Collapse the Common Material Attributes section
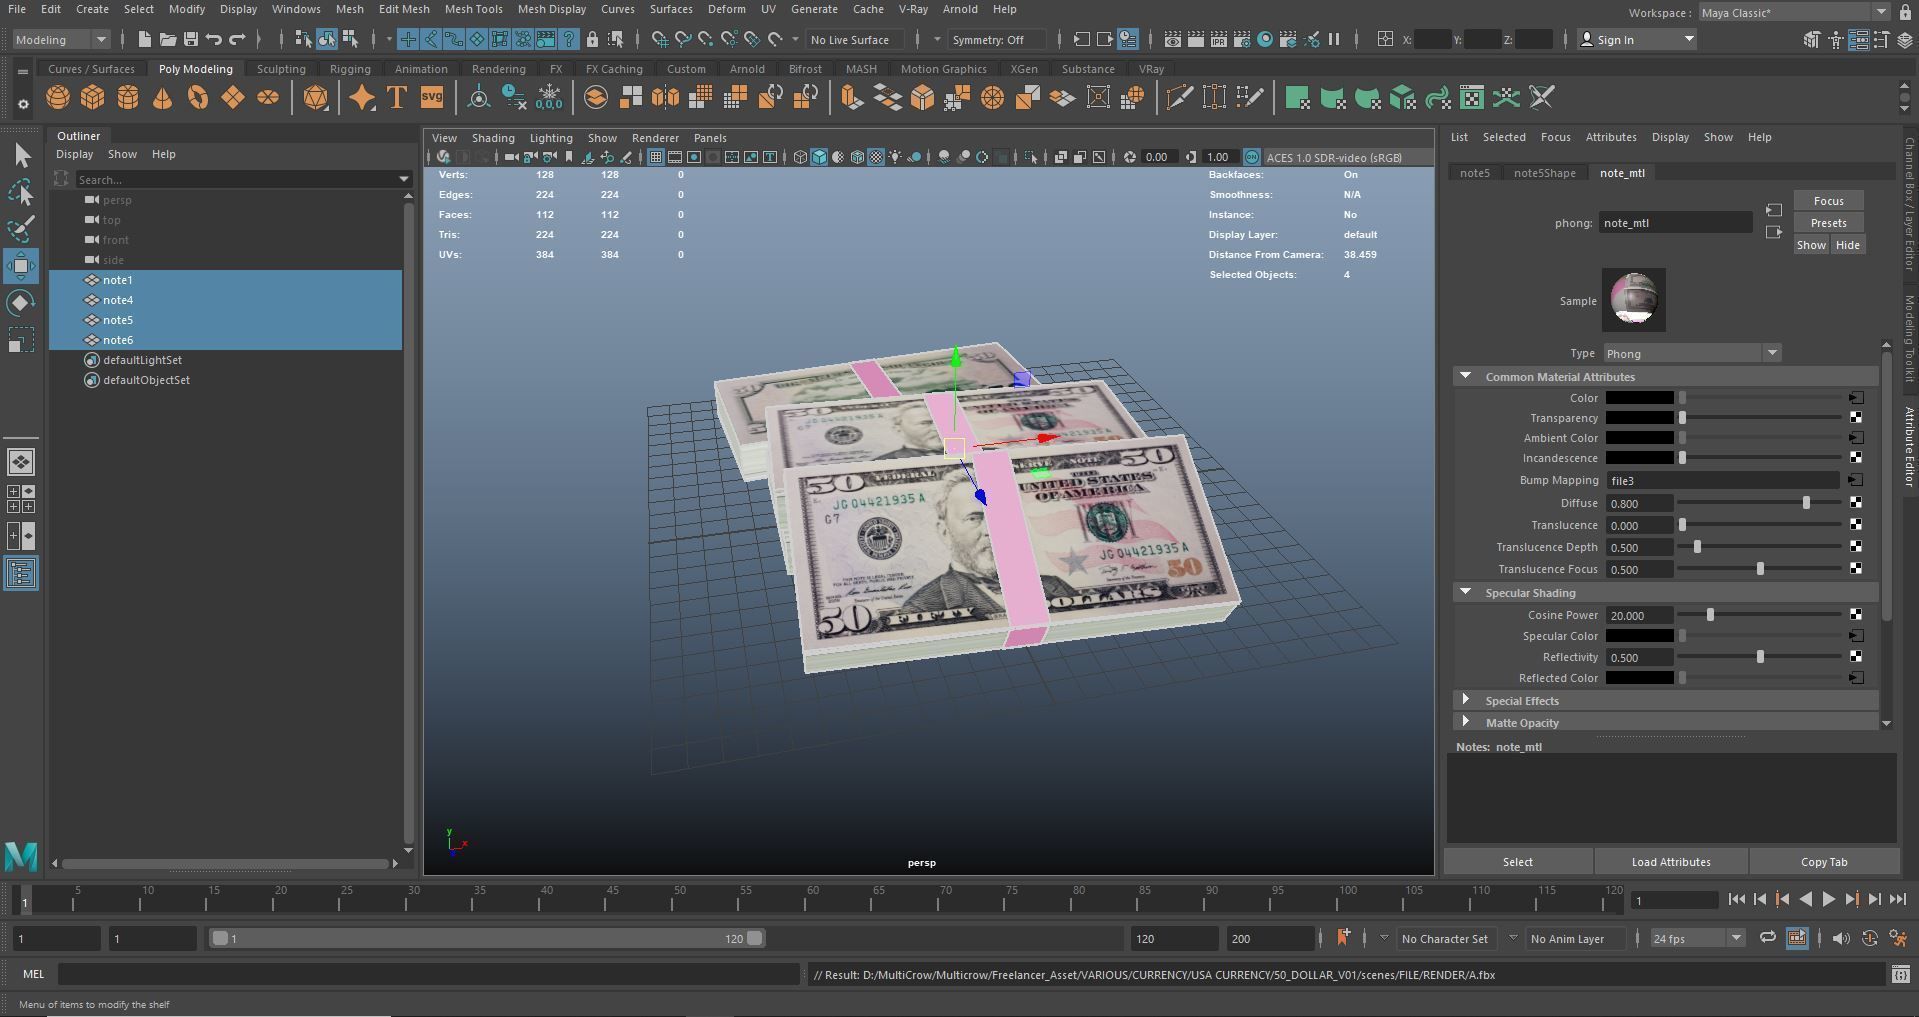The image size is (1919, 1017). tap(1466, 376)
